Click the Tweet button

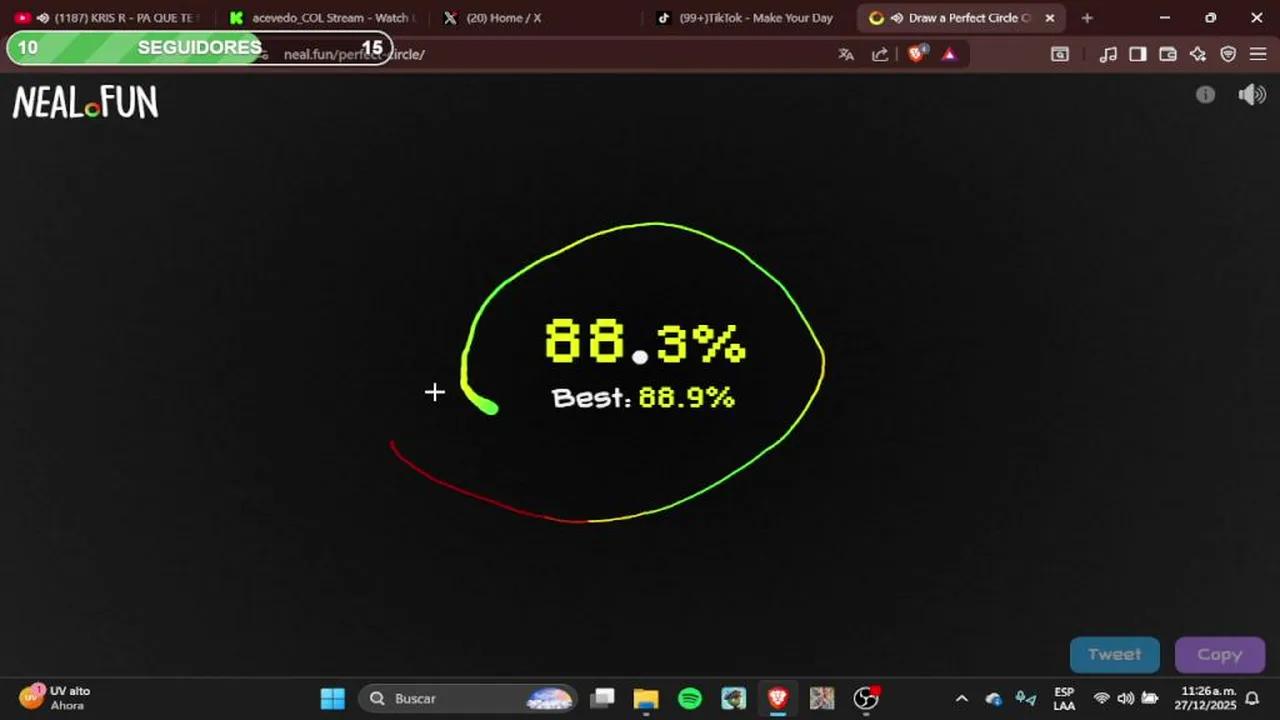(x=1115, y=655)
